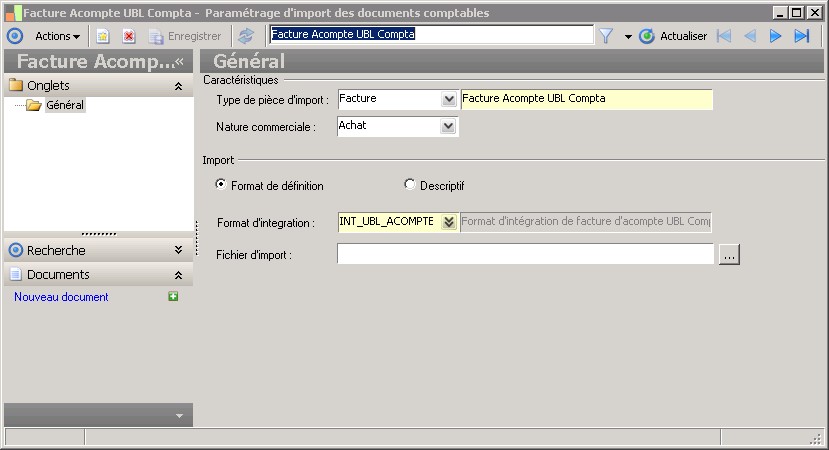The width and height of the screenshot is (829, 450).
Task: Go to the next record
Action: [776, 36]
